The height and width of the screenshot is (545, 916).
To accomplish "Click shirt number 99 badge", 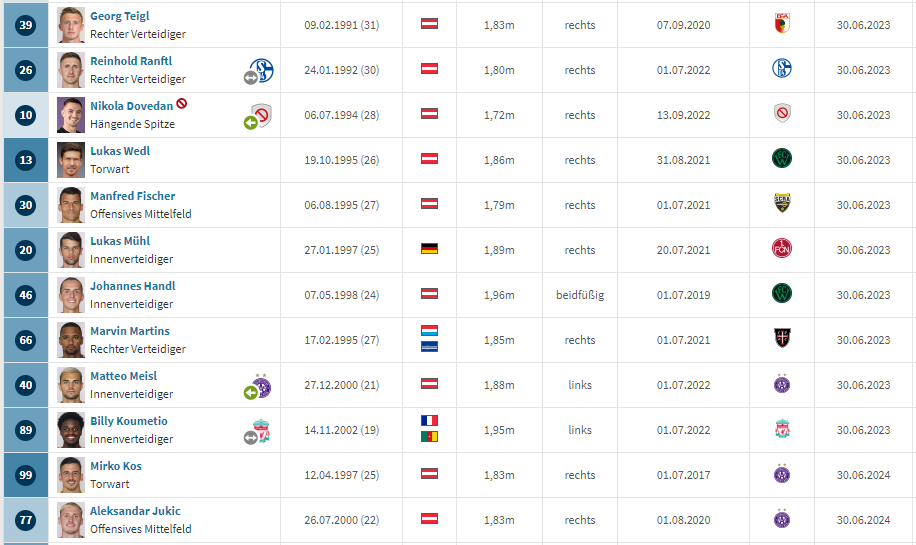I will click(x=26, y=475).
